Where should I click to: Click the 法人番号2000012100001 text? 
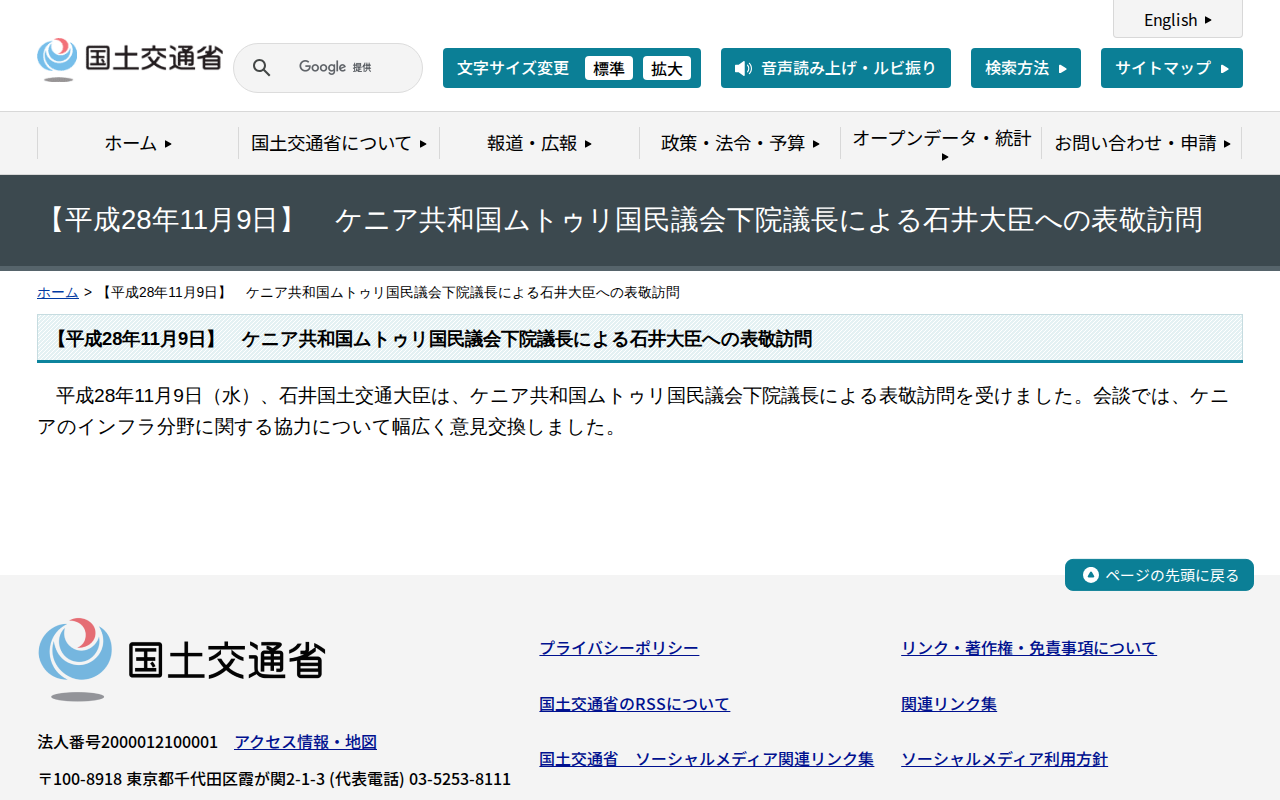[128, 742]
